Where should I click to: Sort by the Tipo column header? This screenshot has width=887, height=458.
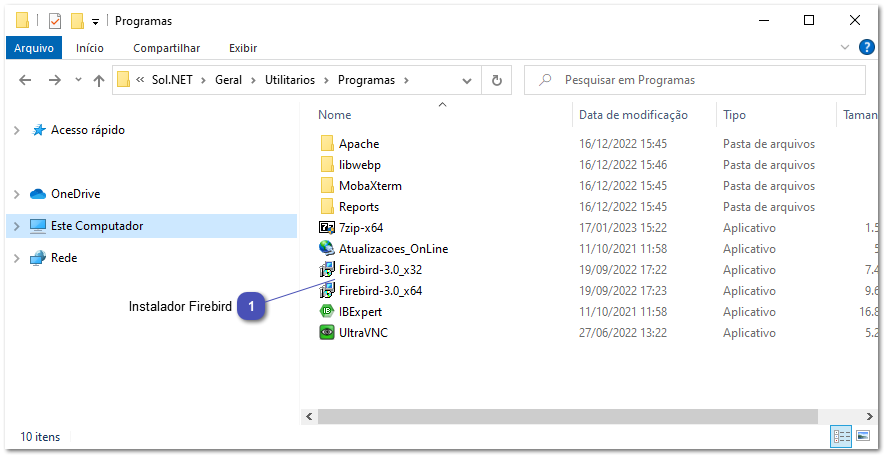click(x=734, y=115)
